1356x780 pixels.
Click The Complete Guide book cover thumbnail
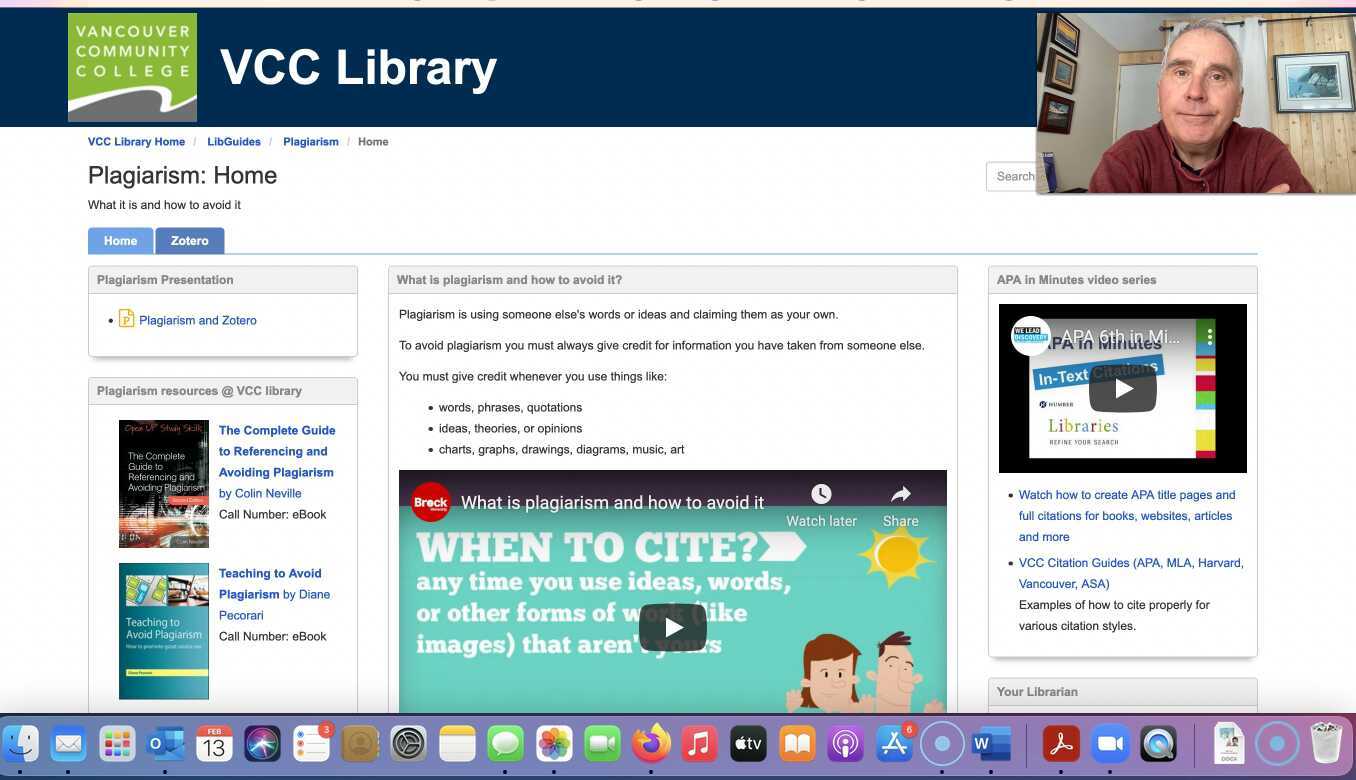(164, 483)
